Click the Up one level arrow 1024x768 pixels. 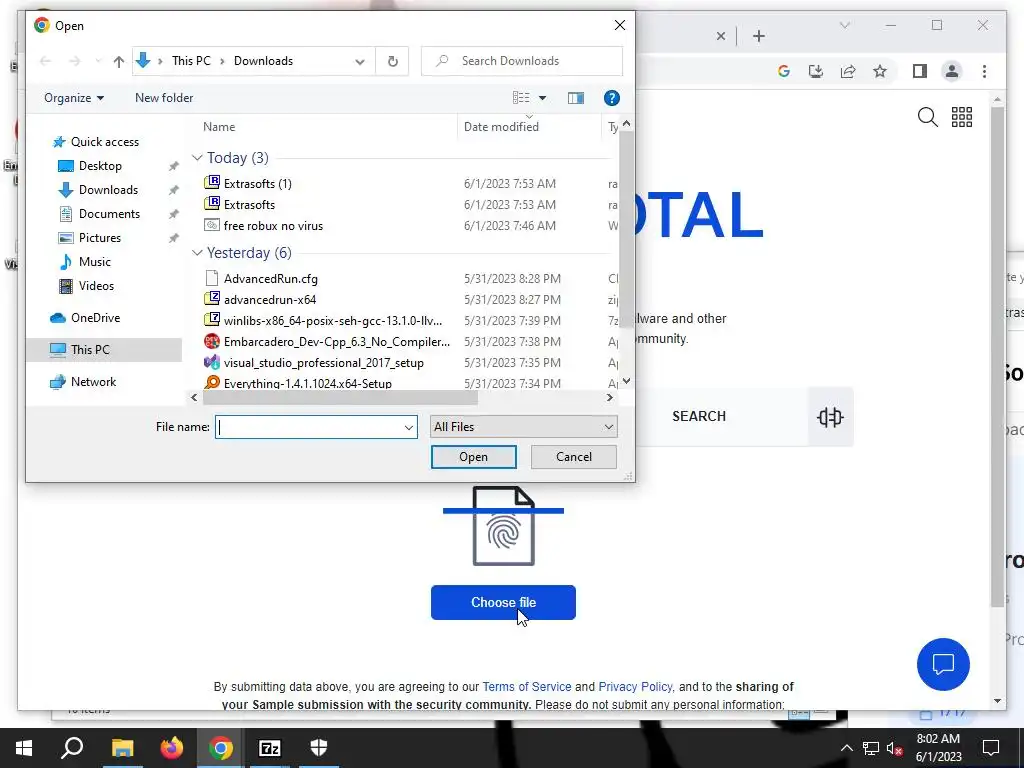118,61
